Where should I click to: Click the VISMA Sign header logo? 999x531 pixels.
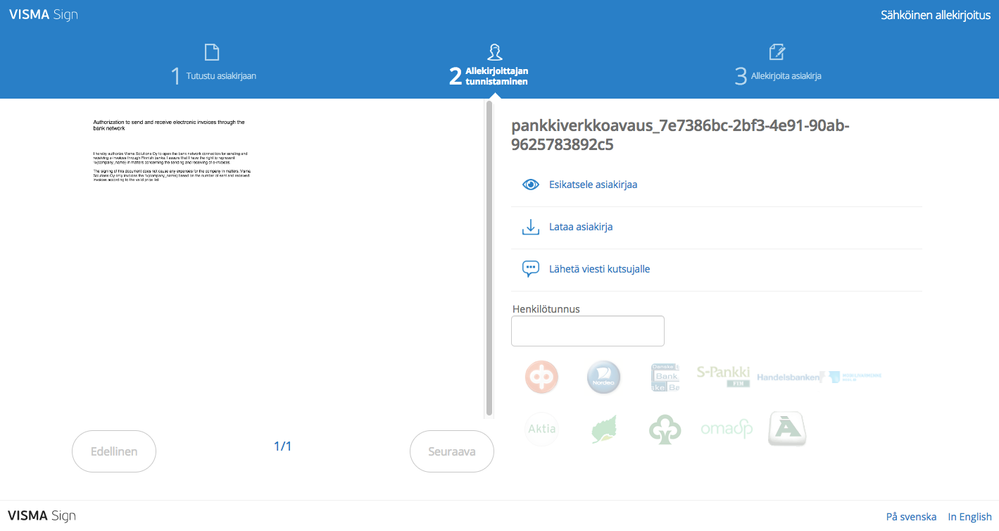coord(43,15)
